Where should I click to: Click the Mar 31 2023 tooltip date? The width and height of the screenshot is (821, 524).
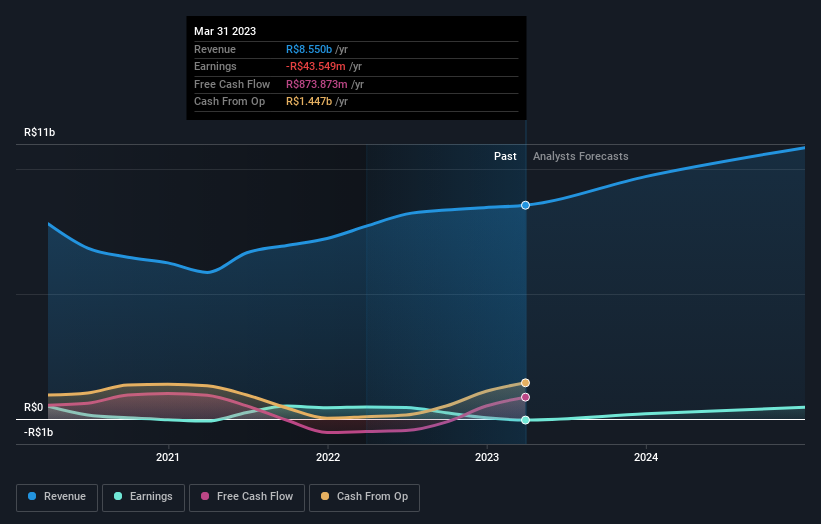(225, 31)
